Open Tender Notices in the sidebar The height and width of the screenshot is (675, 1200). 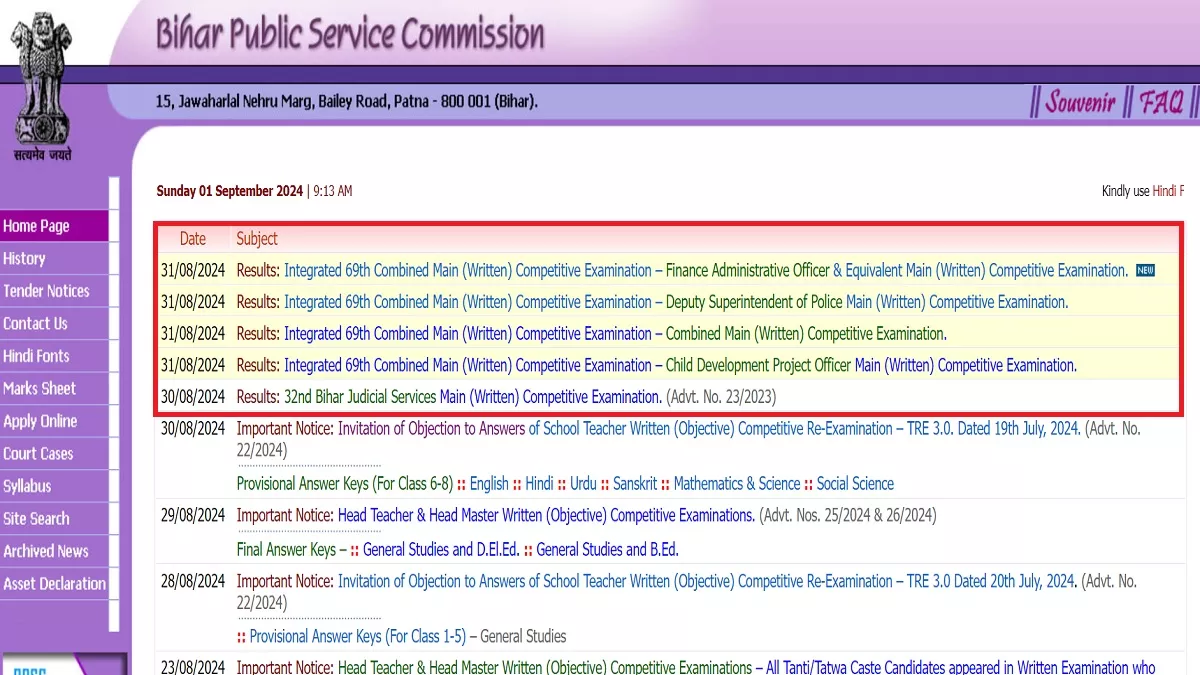(54, 291)
